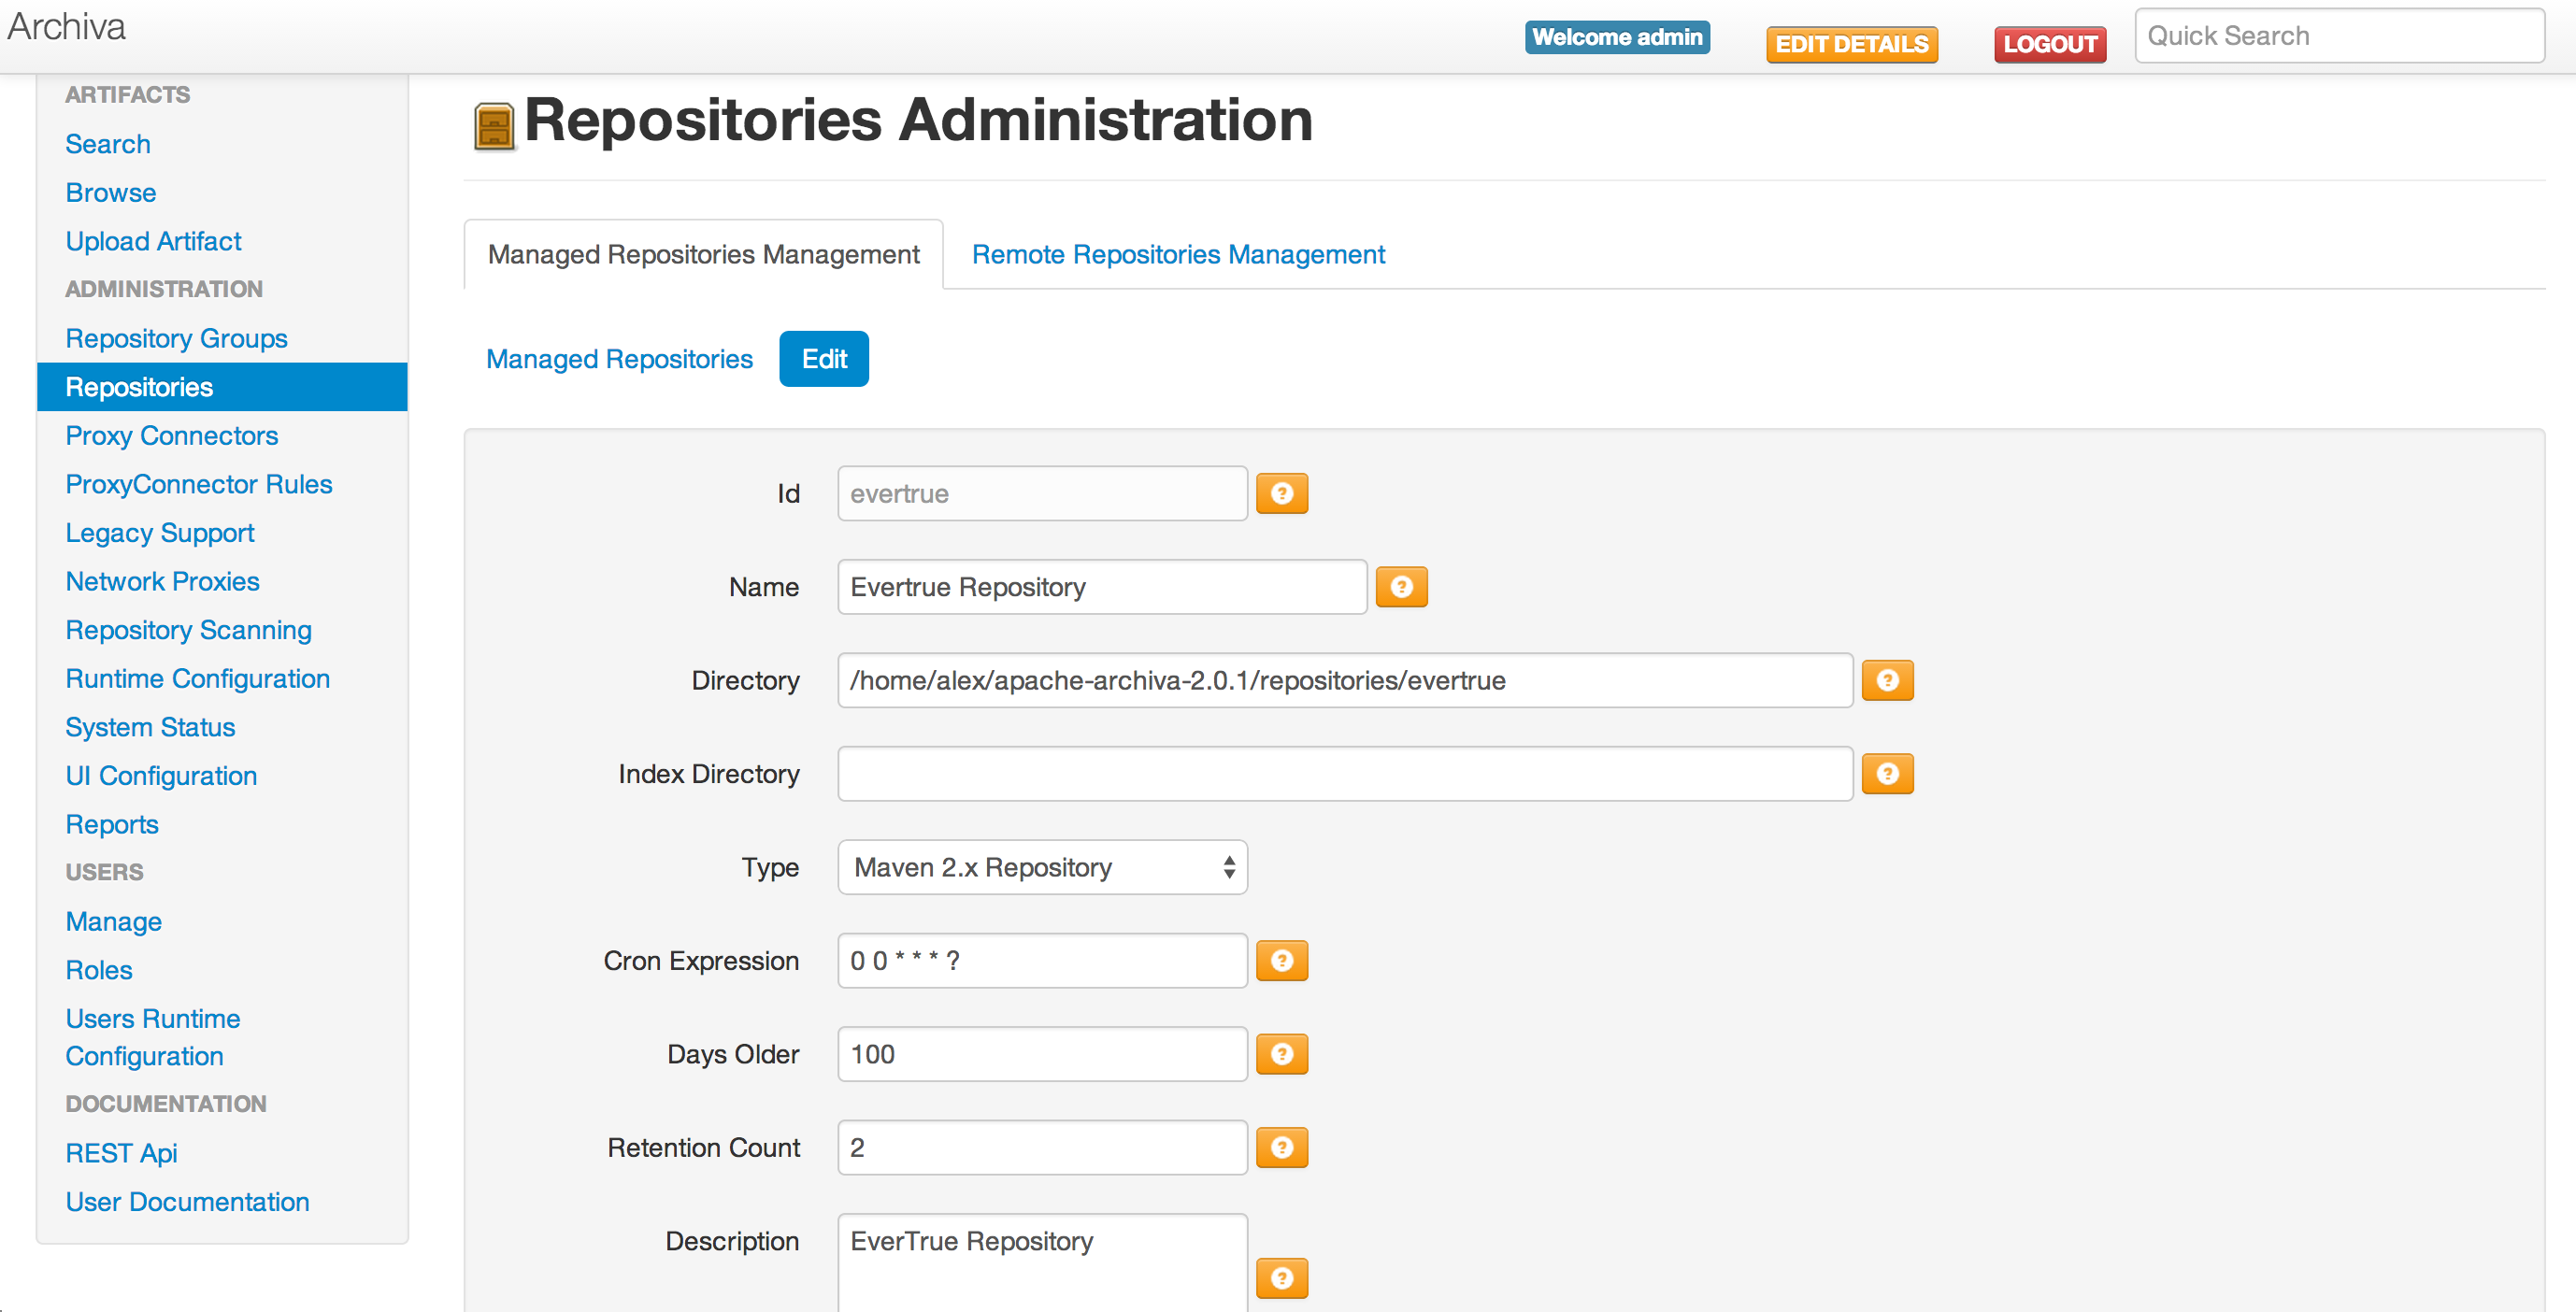
Task: Open help icon beside Index Directory field
Action: 1887,774
